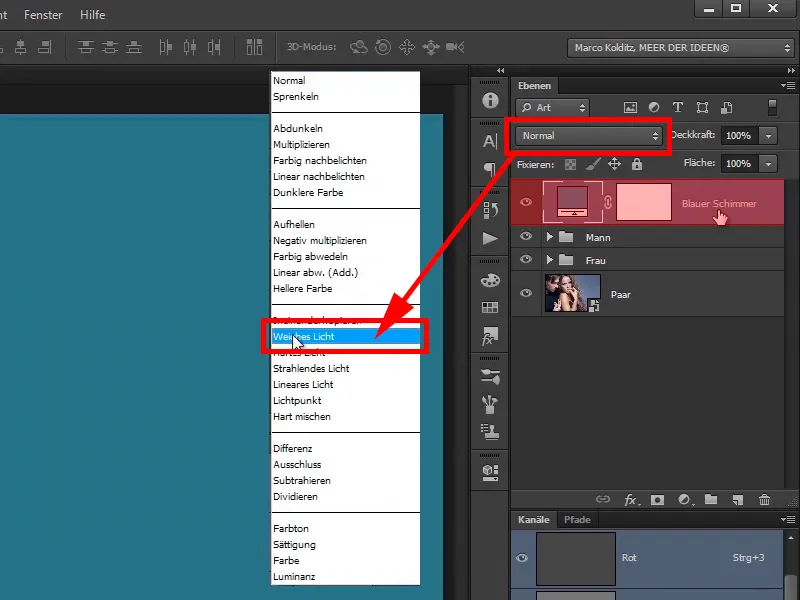Open the Fläche fill dropdown arrow
The height and width of the screenshot is (600, 800).
coord(768,164)
